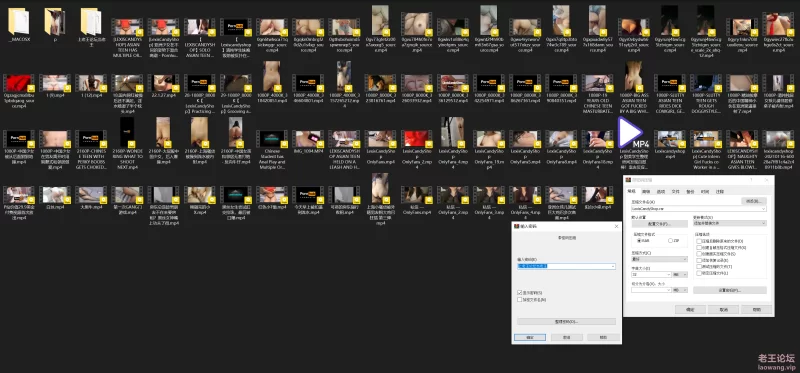
Task: Select the 1 (9).mp4 file icon
Action: [55, 83]
